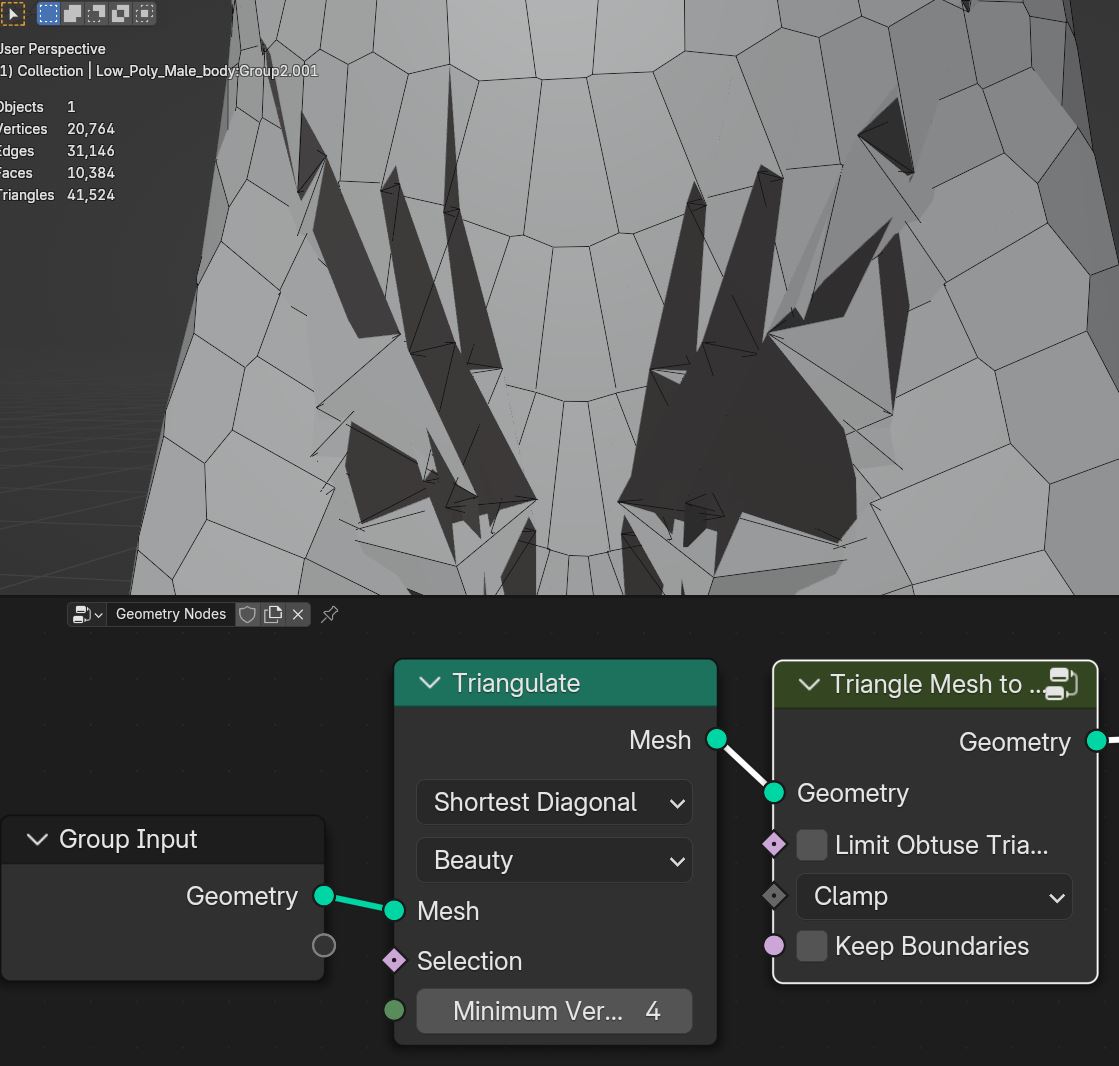This screenshot has height=1066, width=1119.
Task: Duplicate the Geometry Nodes node group
Action: pos(273,614)
